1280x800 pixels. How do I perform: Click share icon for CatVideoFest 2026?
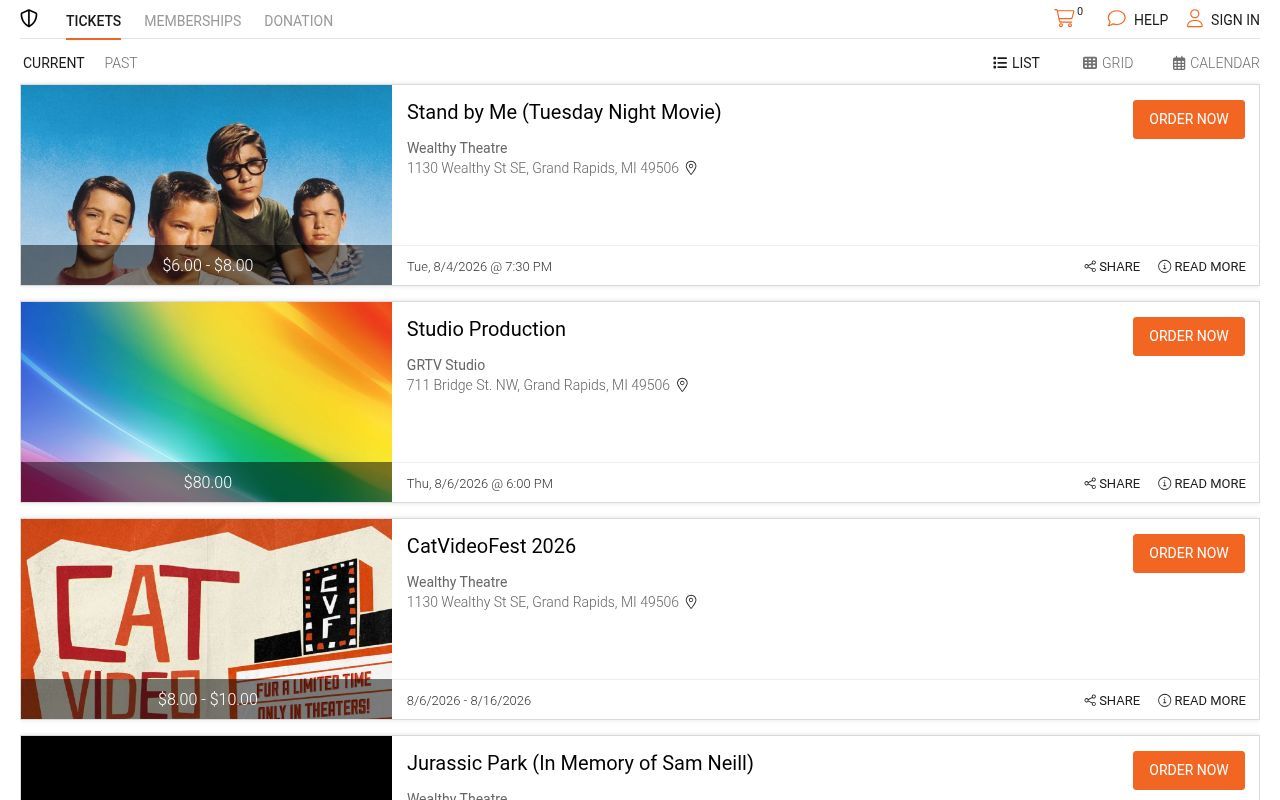(1090, 701)
